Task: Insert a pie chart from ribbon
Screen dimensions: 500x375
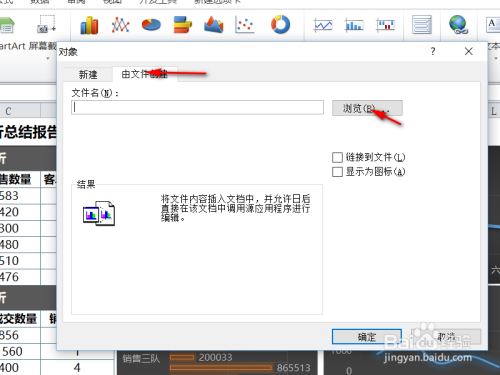Action: 151,25
